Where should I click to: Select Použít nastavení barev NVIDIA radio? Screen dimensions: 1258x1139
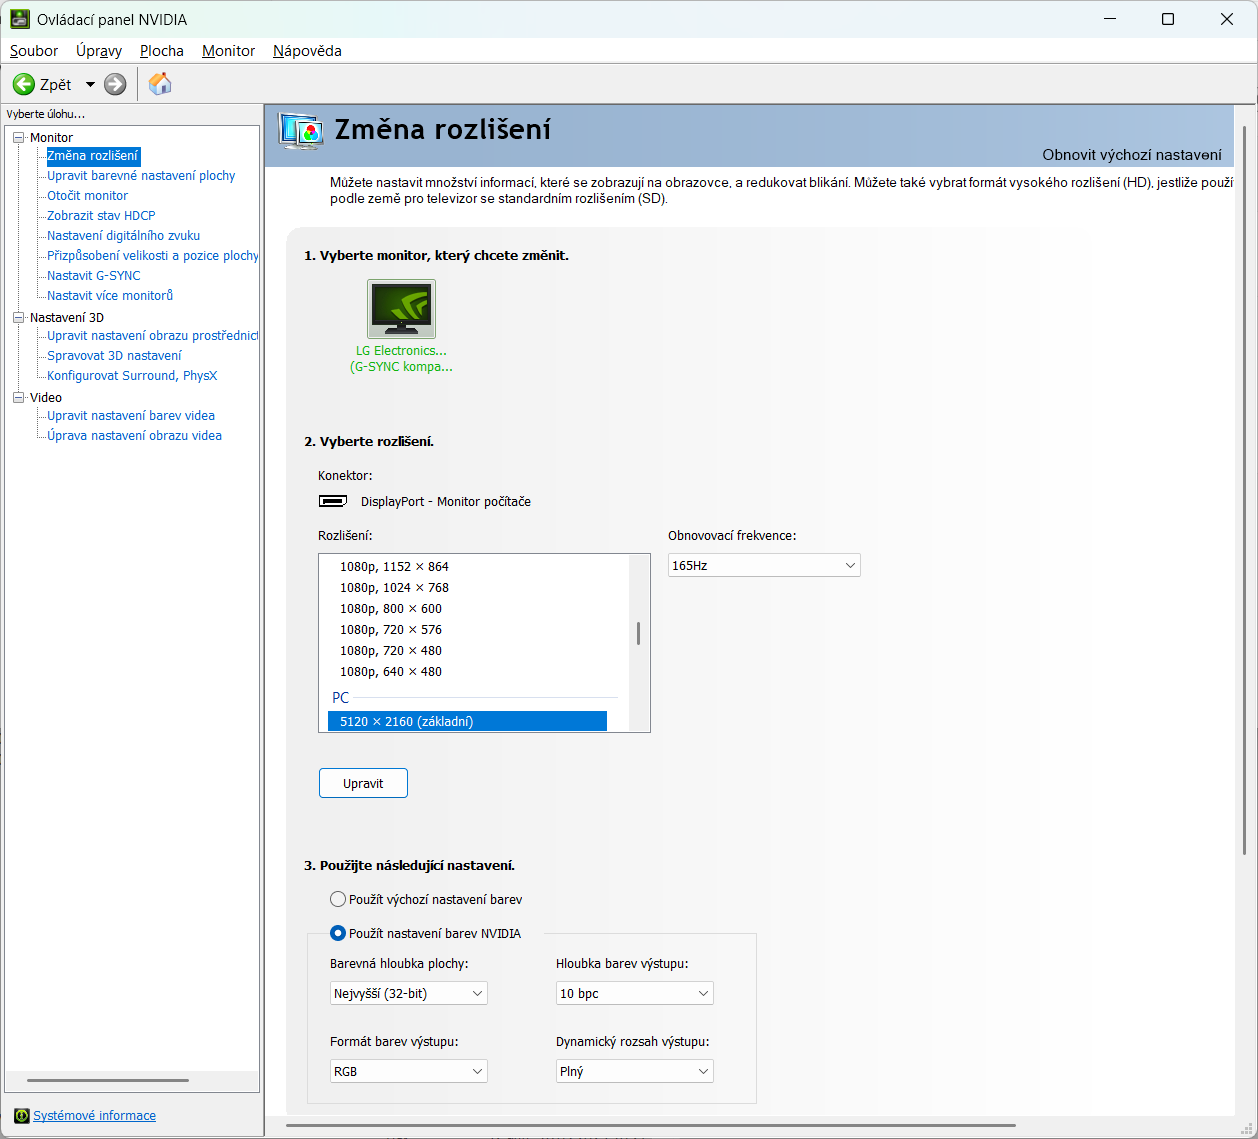coord(338,933)
